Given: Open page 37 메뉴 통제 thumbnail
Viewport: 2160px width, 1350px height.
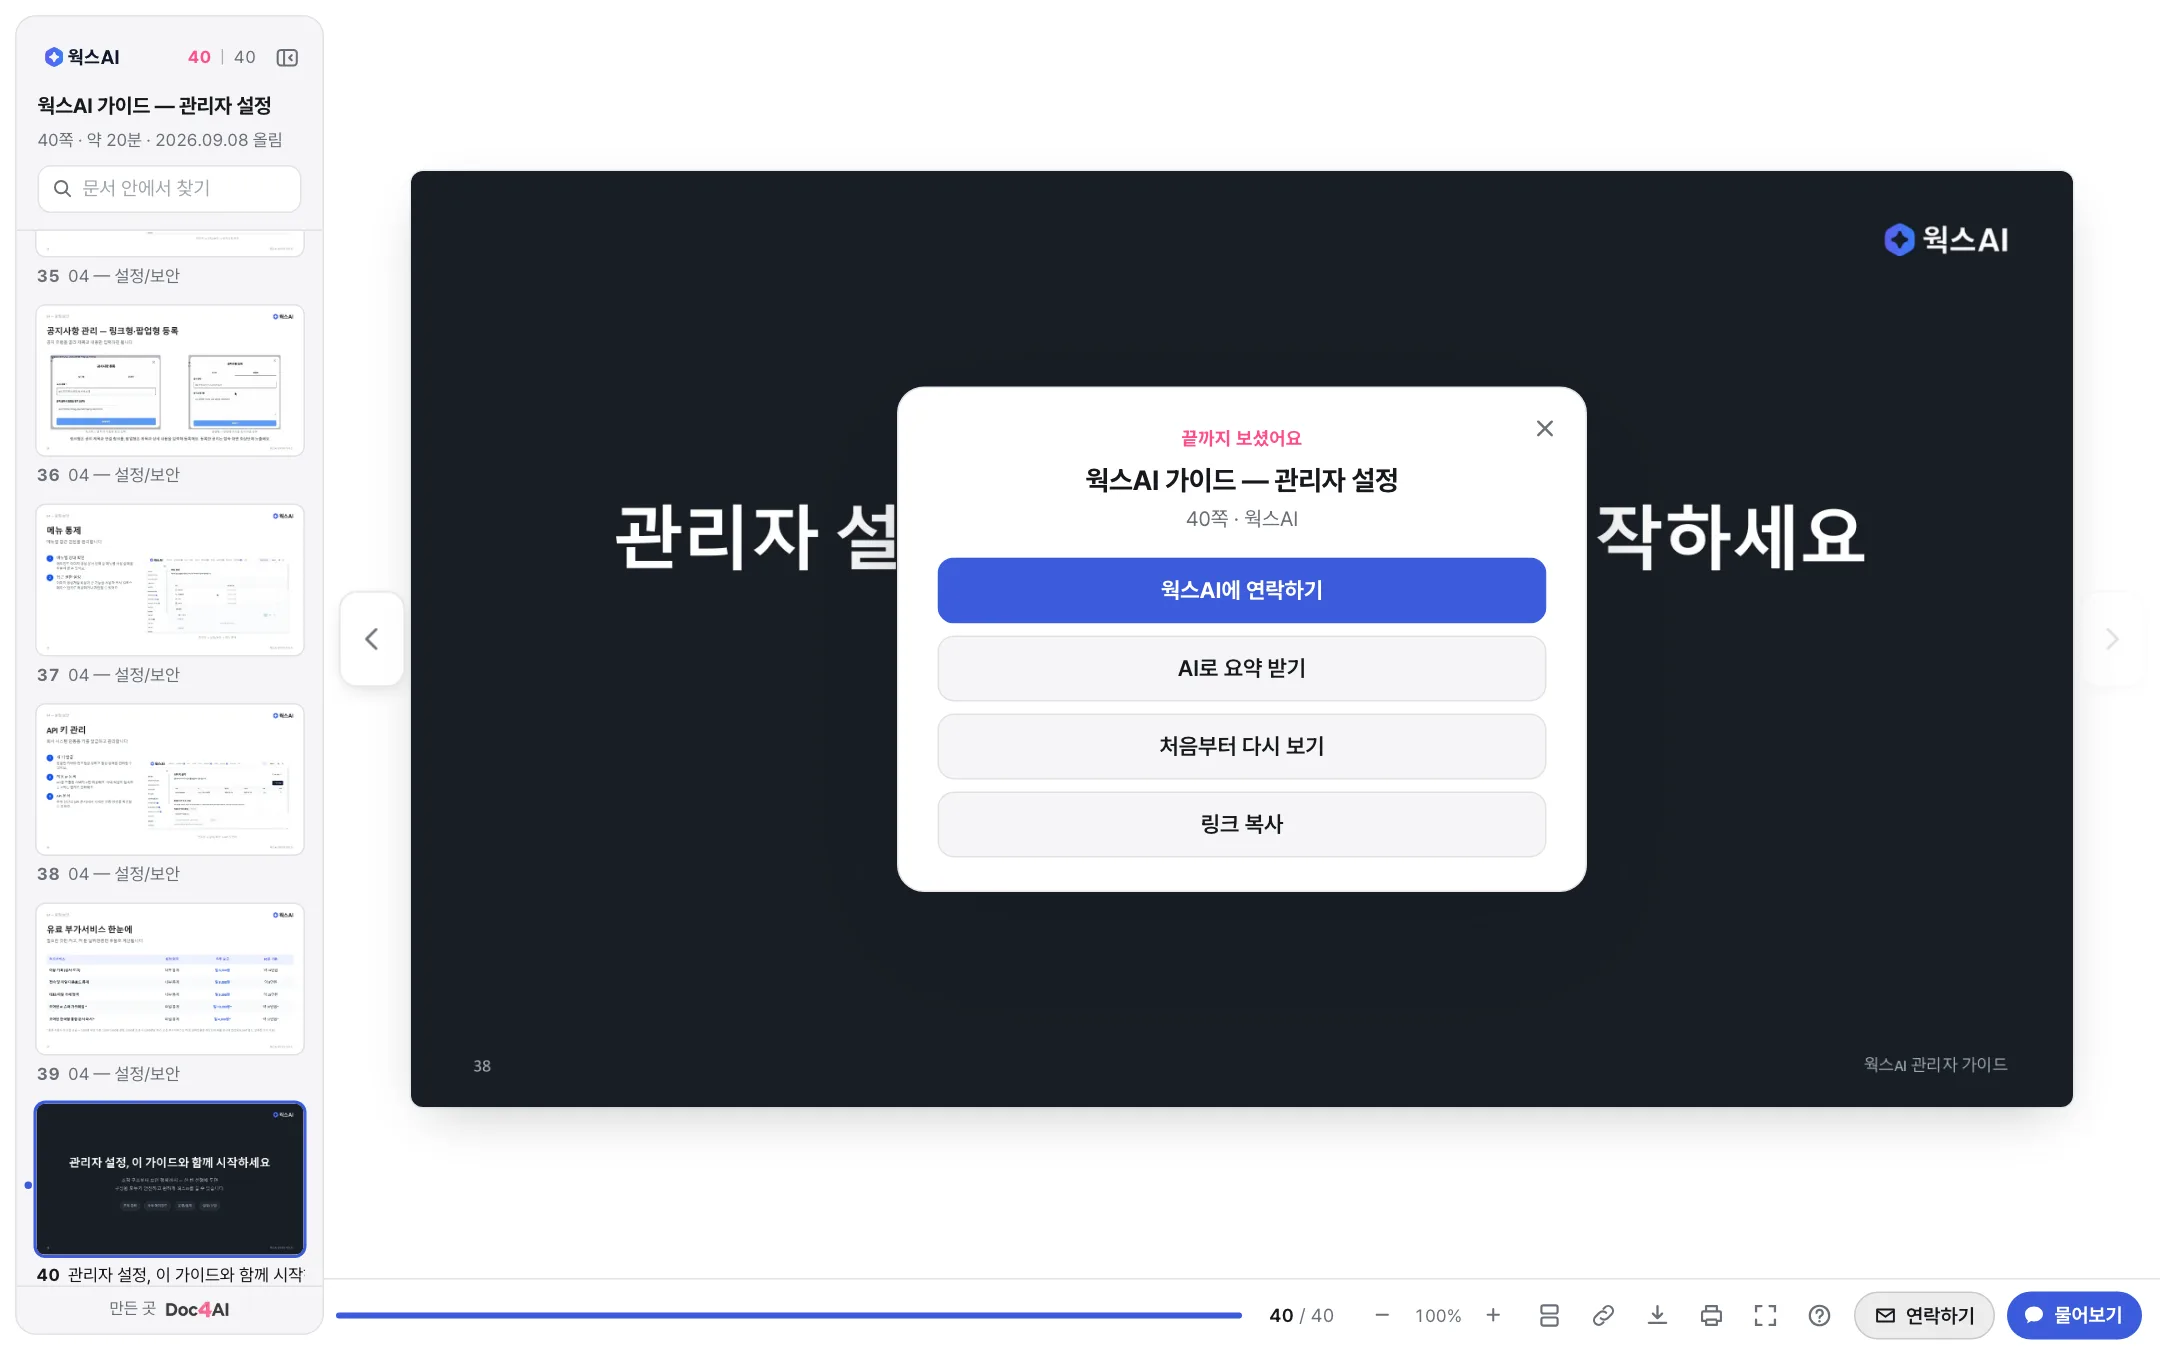Looking at the screenshot, I should 170,580.
